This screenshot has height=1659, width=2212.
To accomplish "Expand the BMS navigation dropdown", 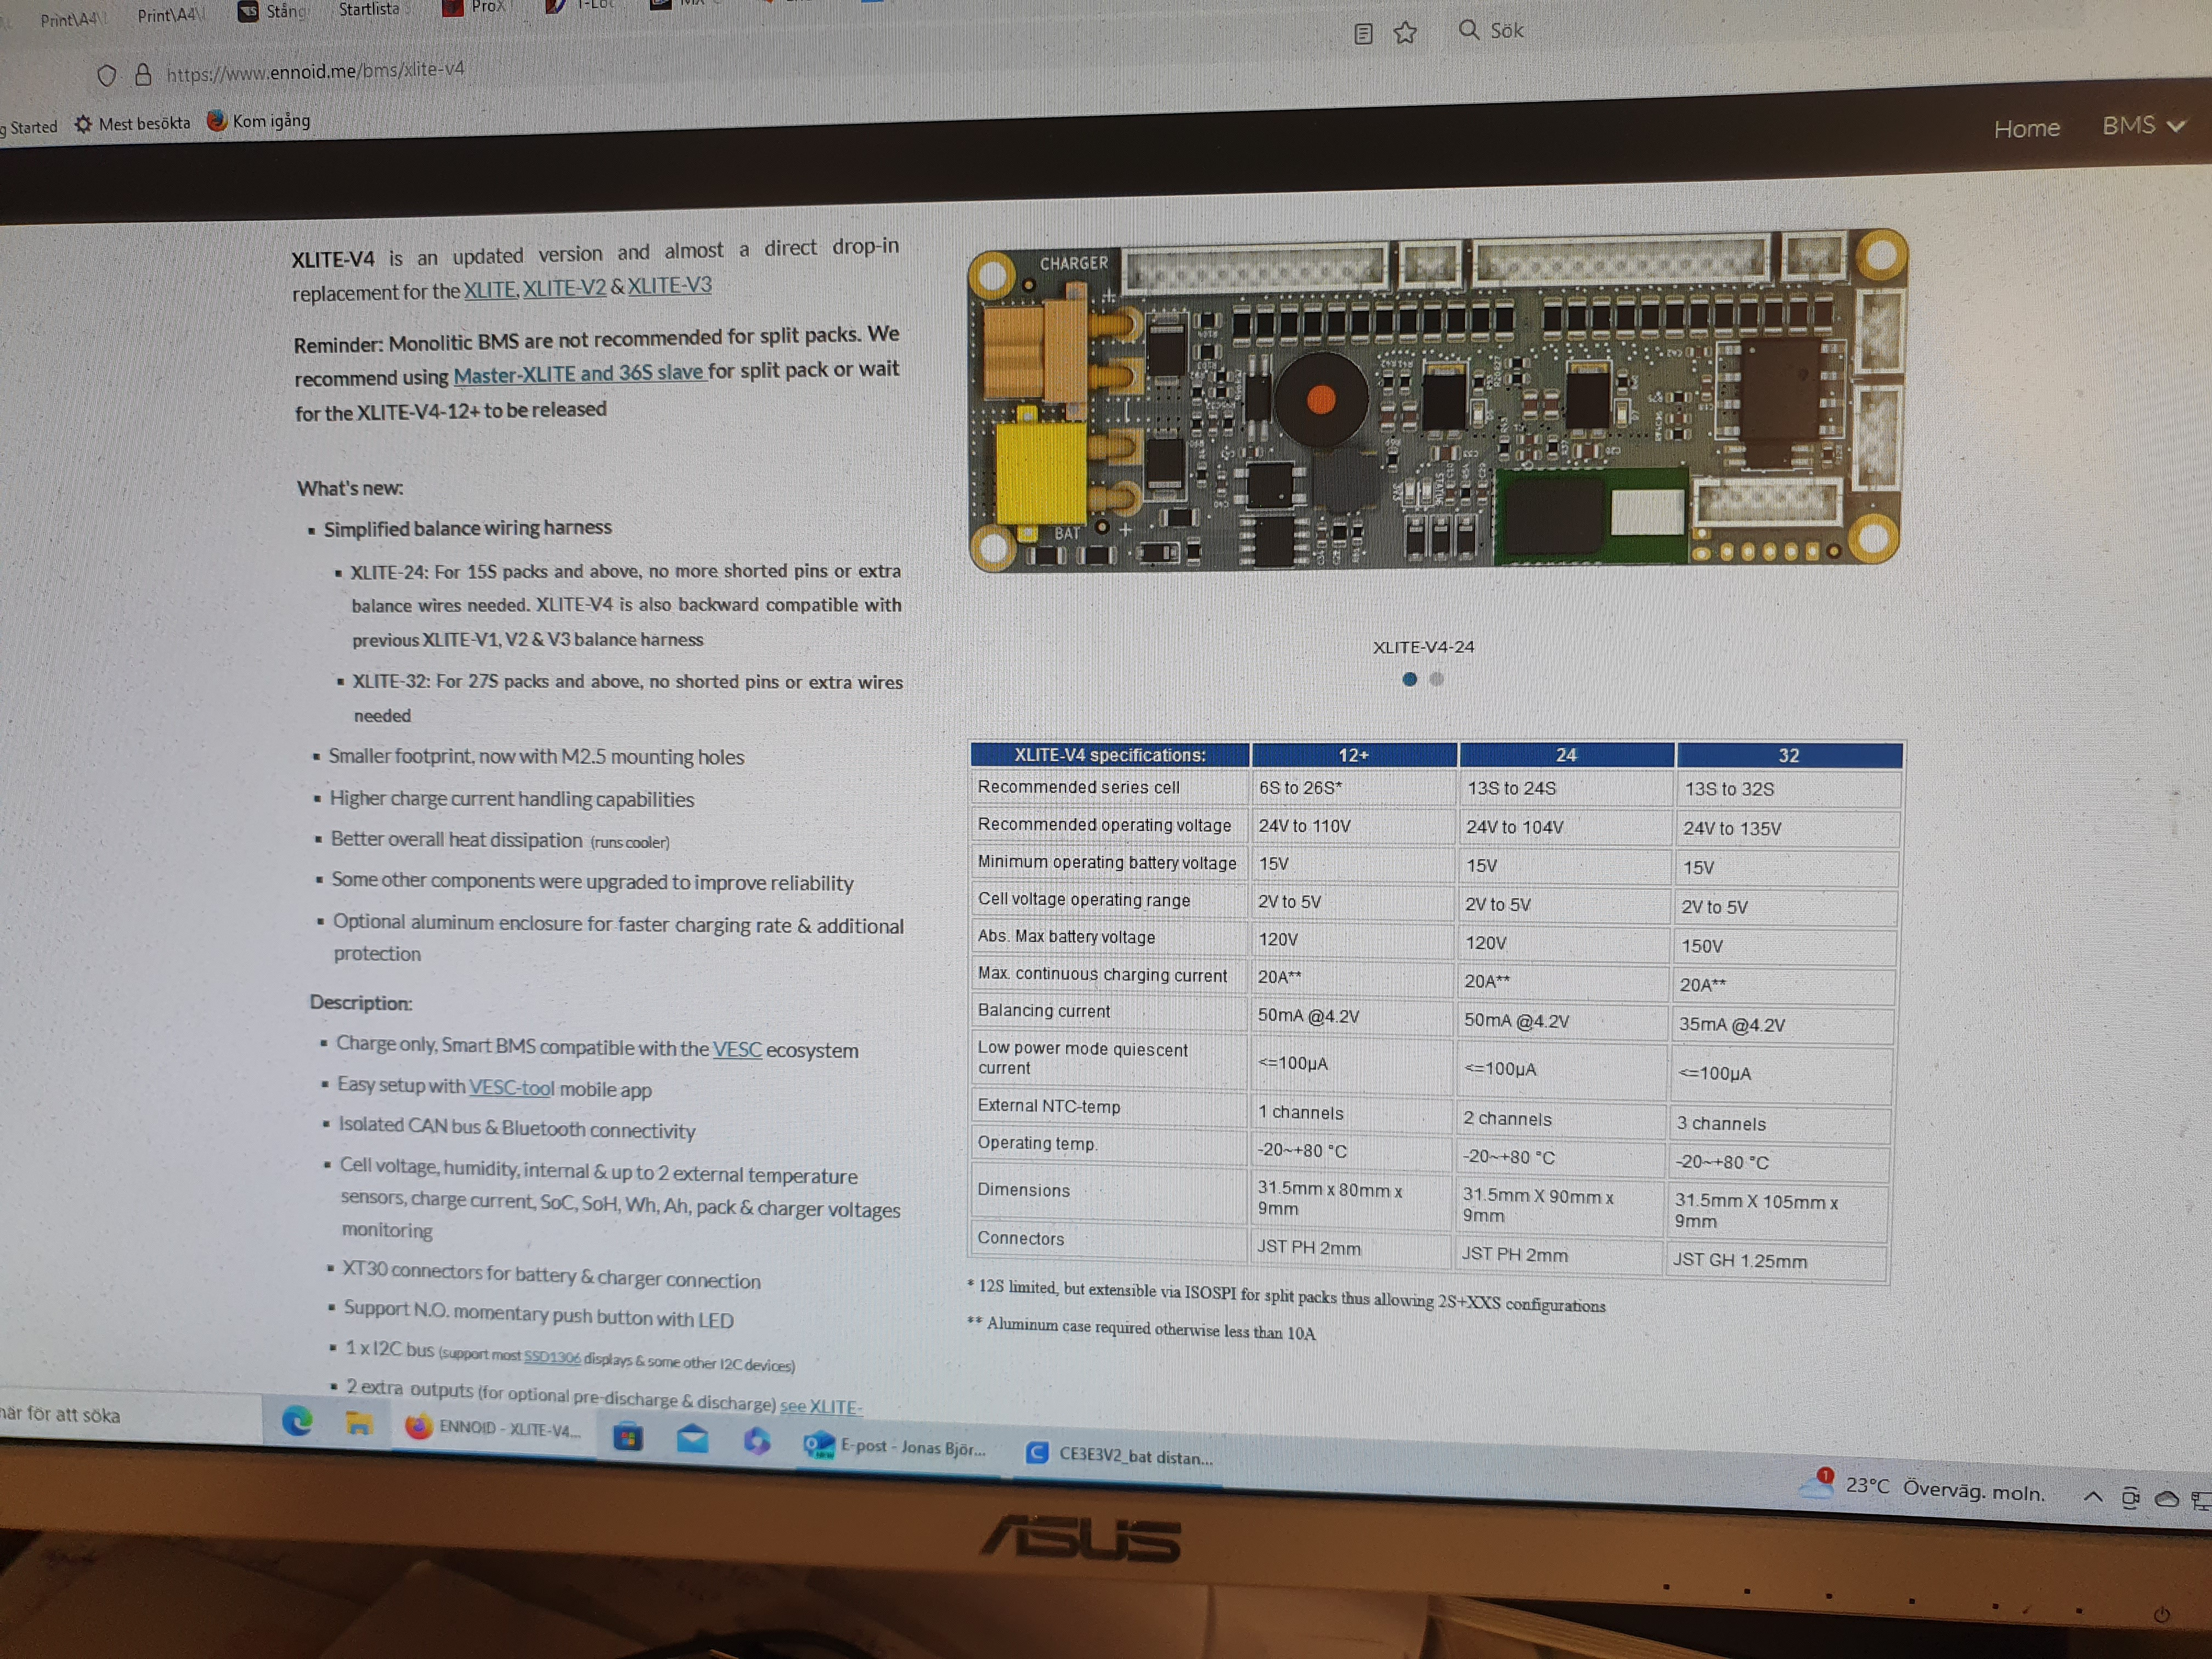I will coord(2143,126).
